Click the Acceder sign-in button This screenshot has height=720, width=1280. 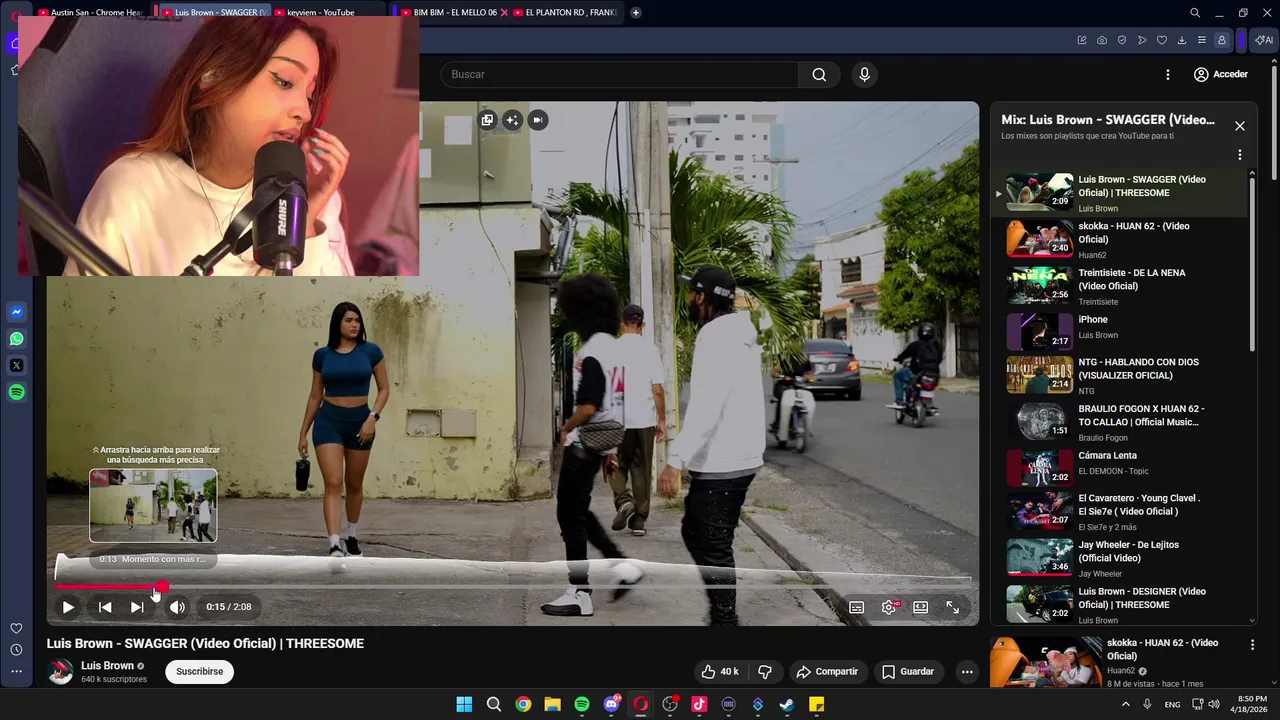1221,74
